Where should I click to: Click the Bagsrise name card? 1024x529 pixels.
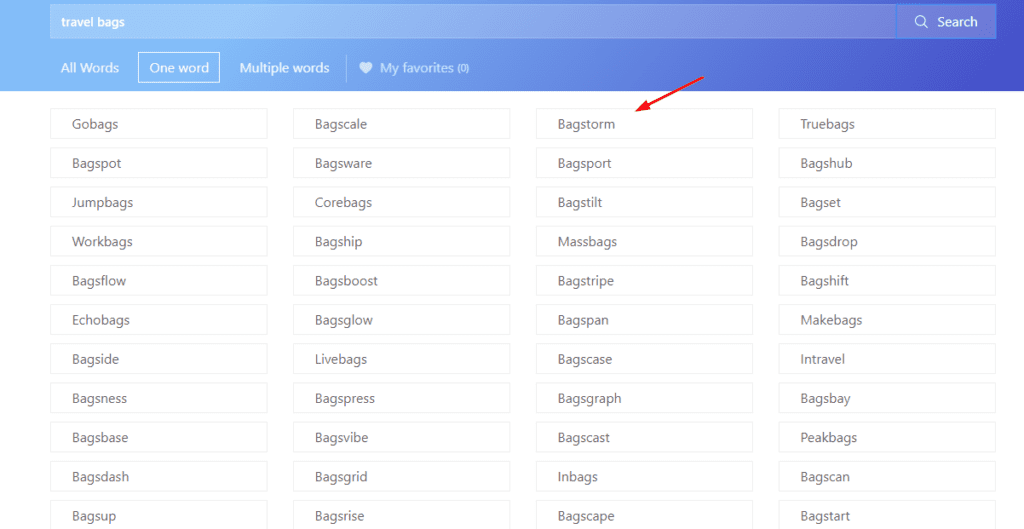(402, 515)
